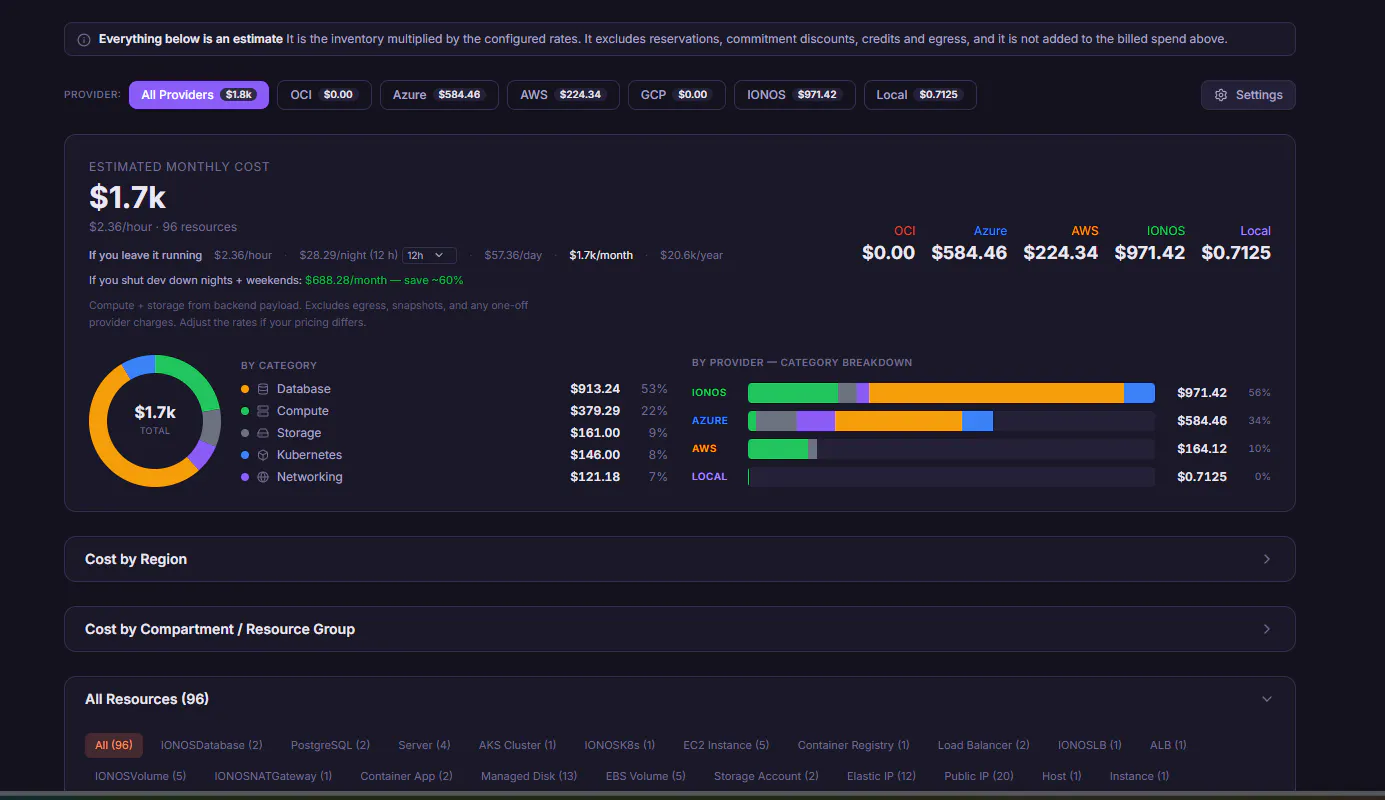1385x800 pixels.
Task: Click the gear icon in Settings button
Action: point(1221,95)
